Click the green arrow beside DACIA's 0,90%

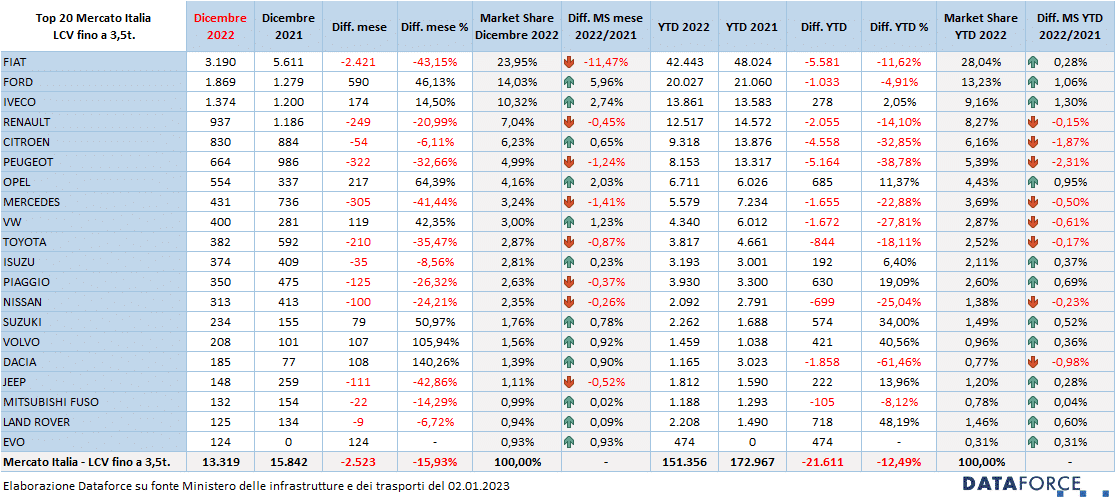click(x=570, y=362)
